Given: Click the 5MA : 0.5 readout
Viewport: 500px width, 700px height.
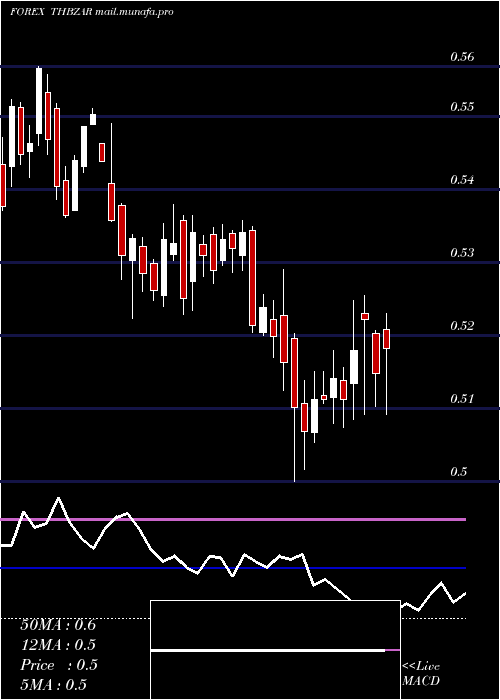Looking at the screenshot, I should click(x=54, y=685).
